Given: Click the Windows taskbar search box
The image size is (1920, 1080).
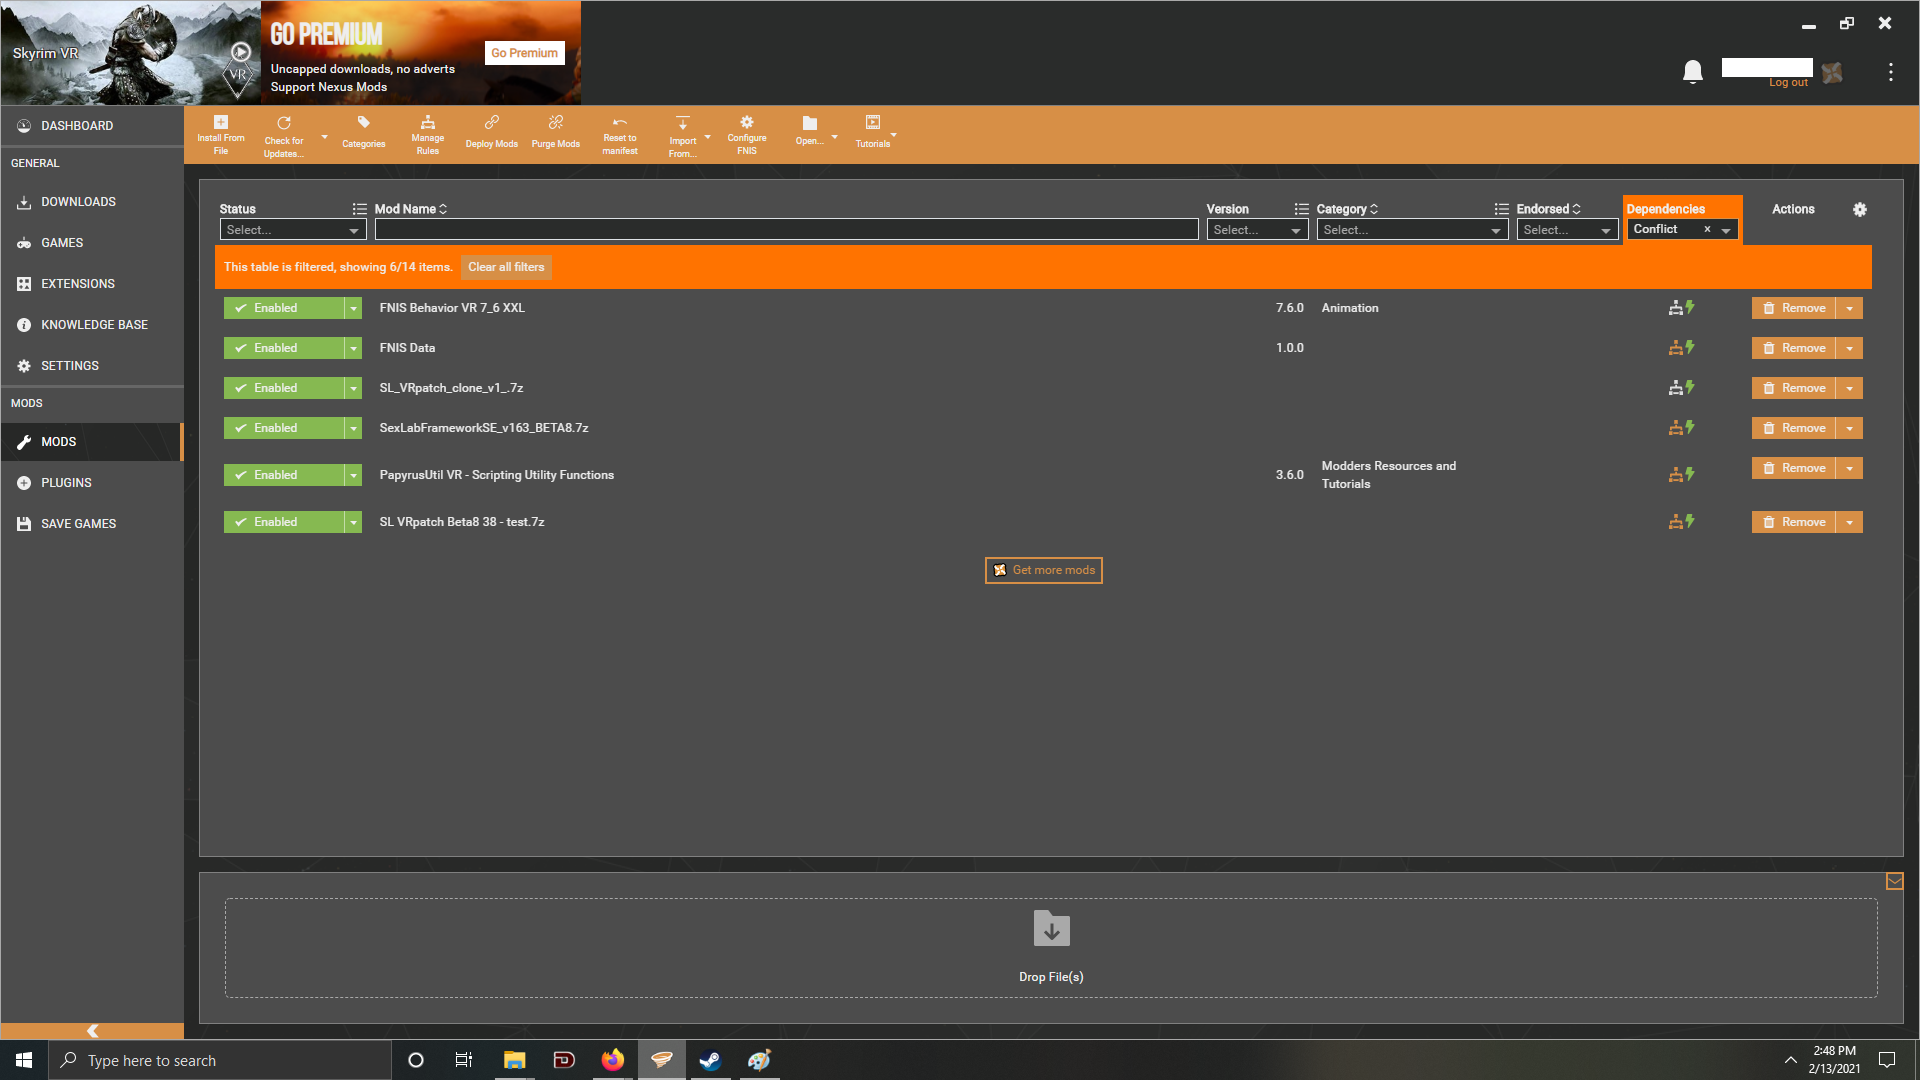Looking at the screenshot, I should (220, 1060).
